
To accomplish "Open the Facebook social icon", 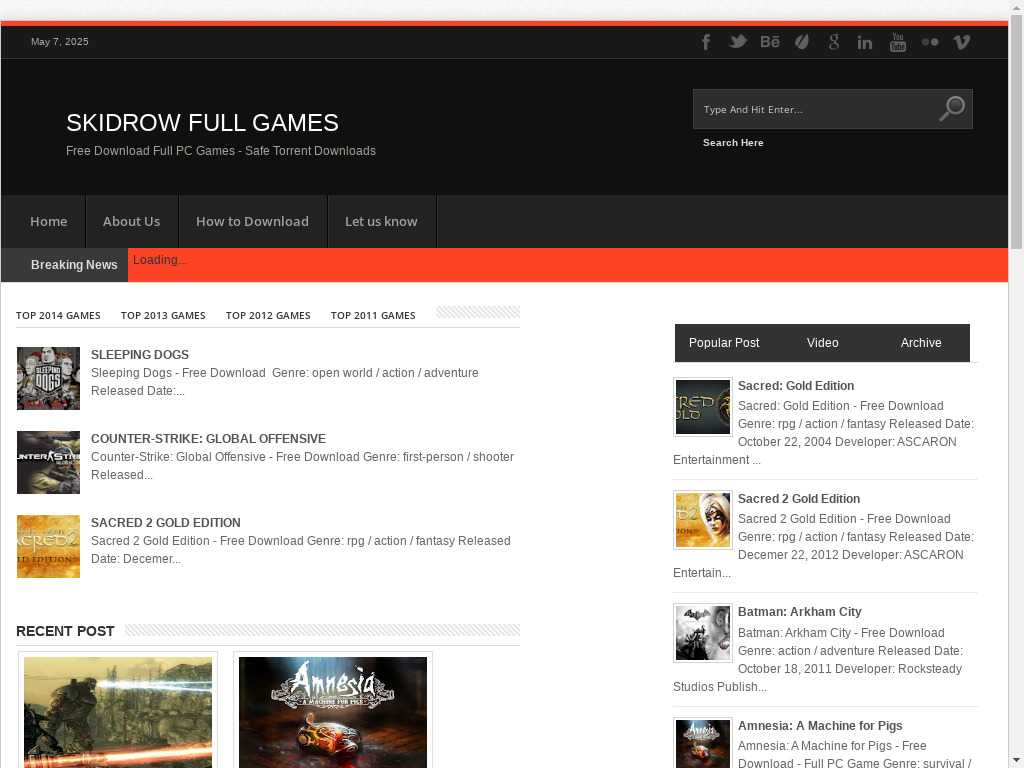I will point(705,42).
